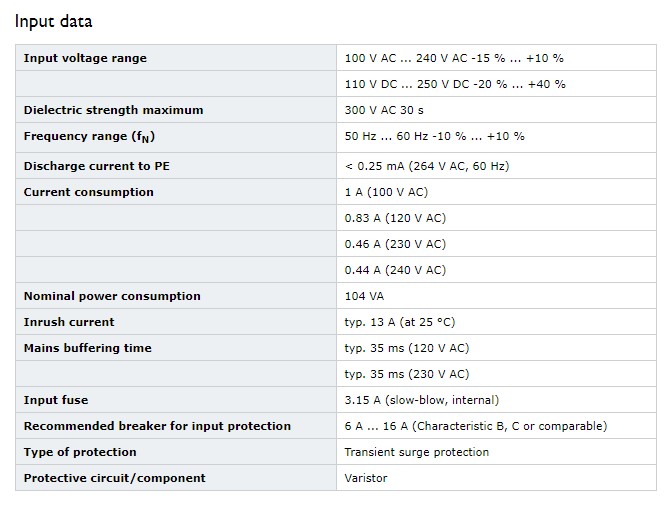Viewport: 672px width, 510px height.
Task: Click Dielectric strength maximum row label
Action: click(114, 110)
